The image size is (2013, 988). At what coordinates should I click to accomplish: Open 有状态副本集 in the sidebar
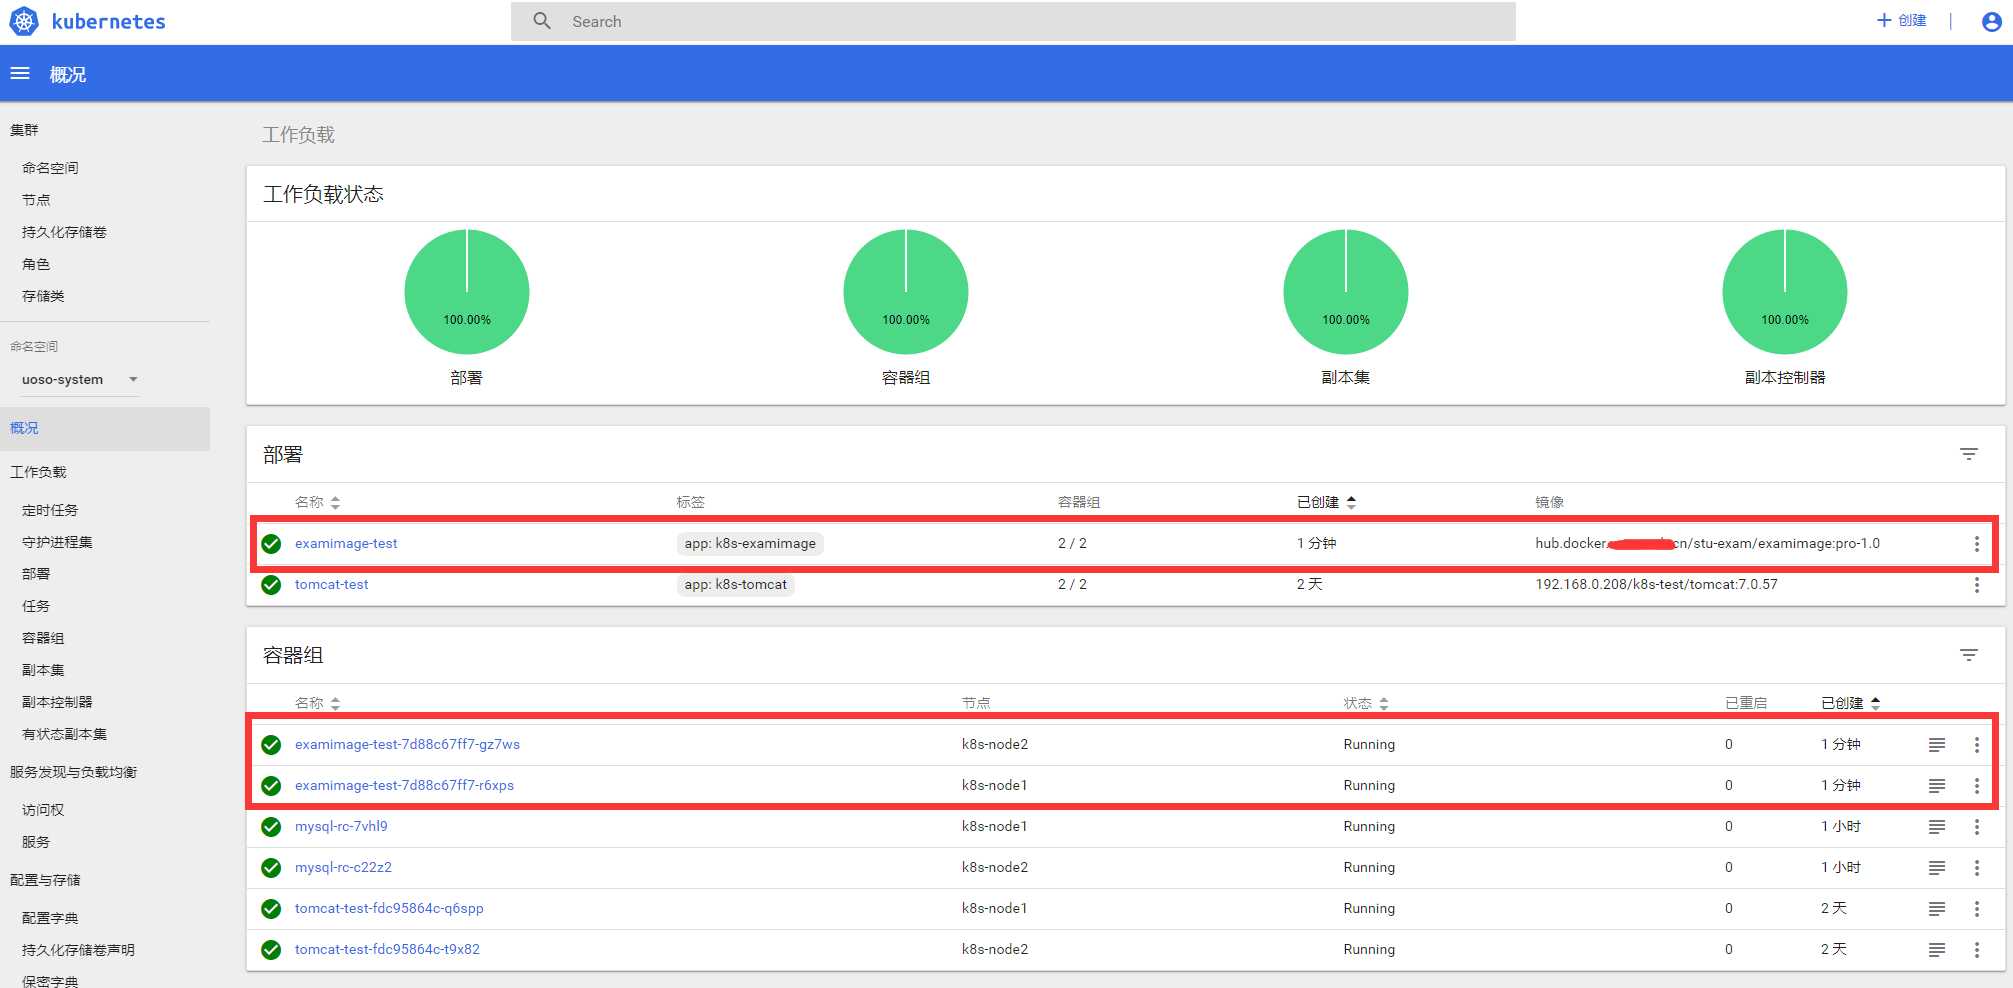(64, 734)
